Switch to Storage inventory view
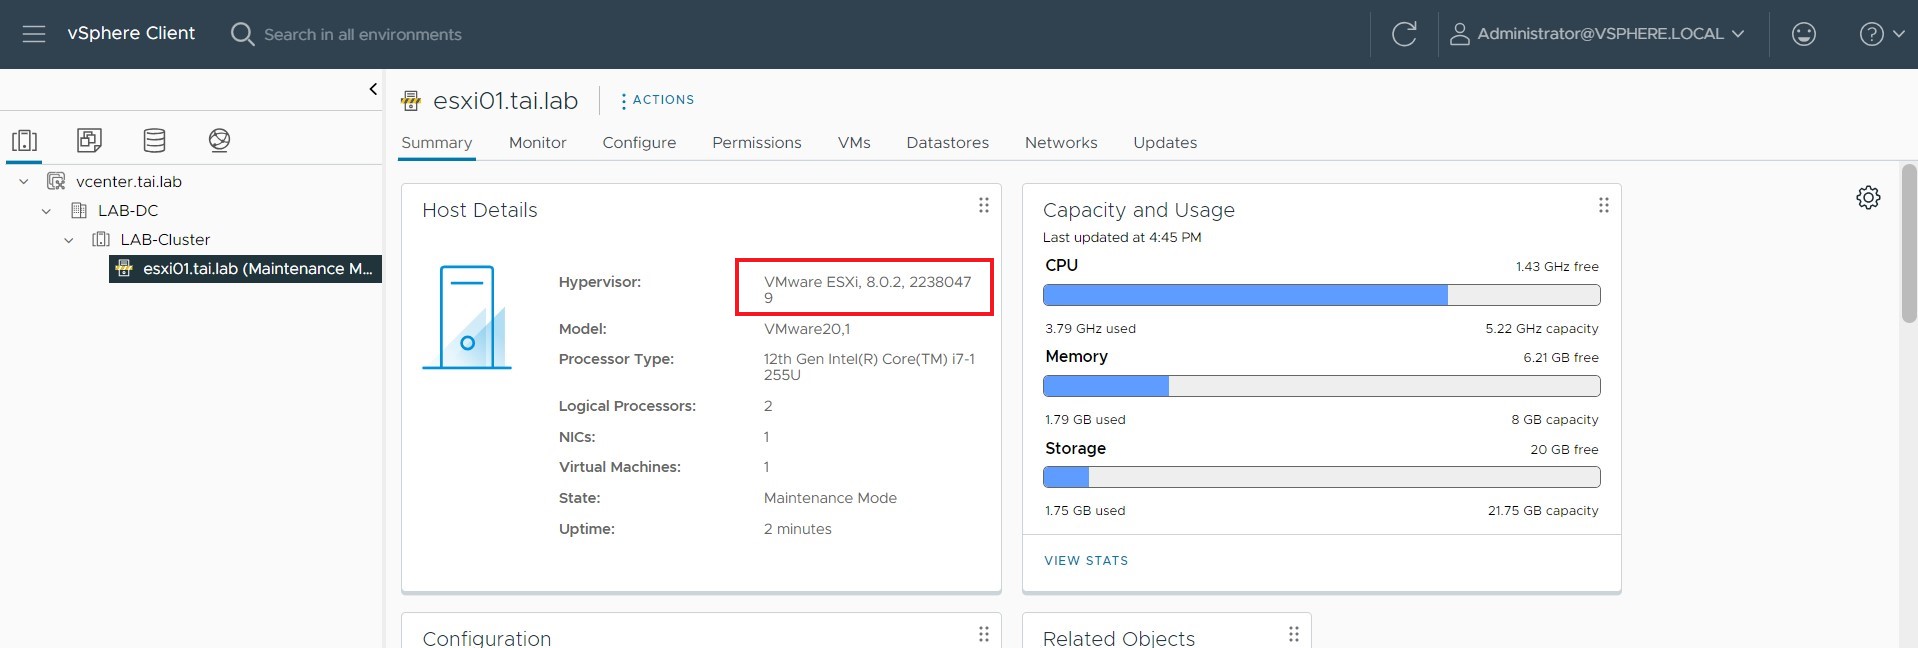 pos(154,140)
